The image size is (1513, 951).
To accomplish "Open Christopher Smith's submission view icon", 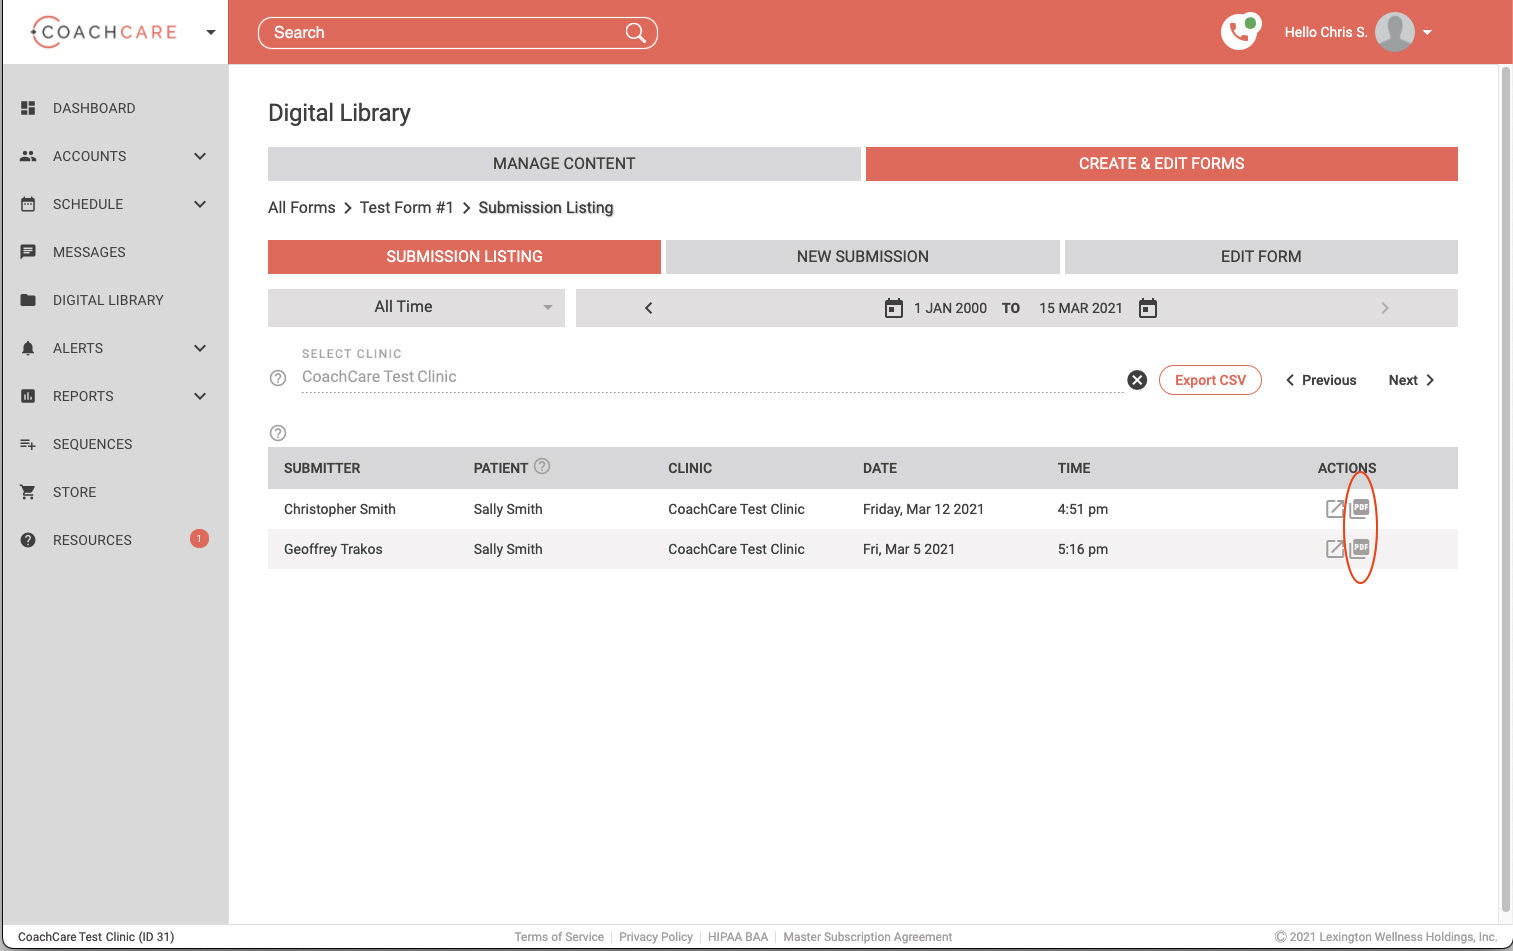I will 1334,509.
